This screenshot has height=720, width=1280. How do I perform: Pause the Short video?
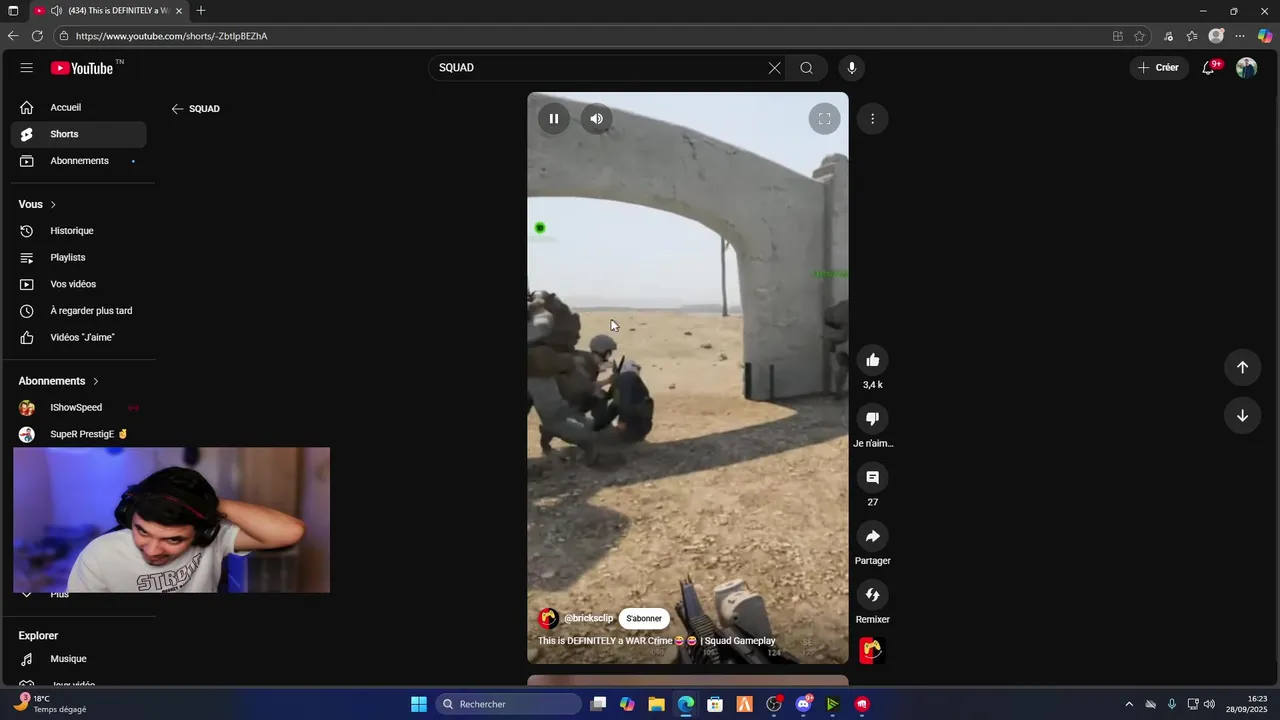[x=553, y=119]
